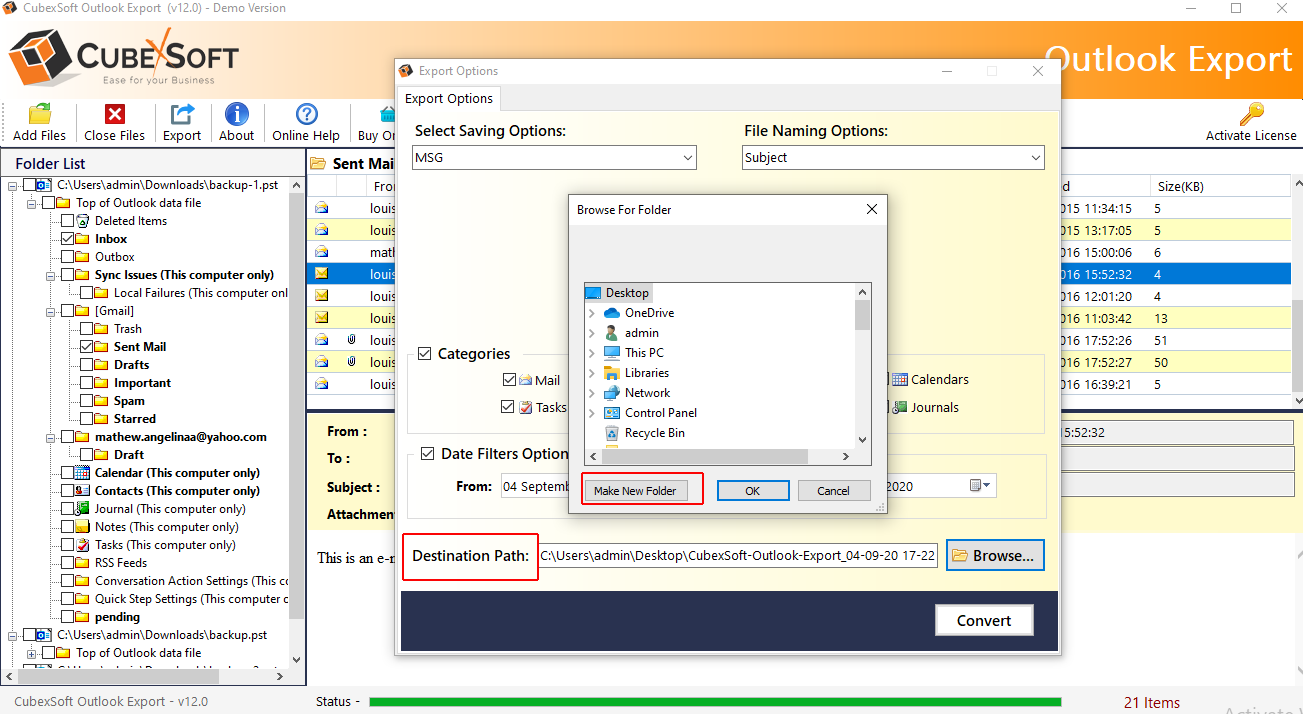Uncheck the Inbox folder checkbox
Screen dimensions: 1303x714
point(67,239)
